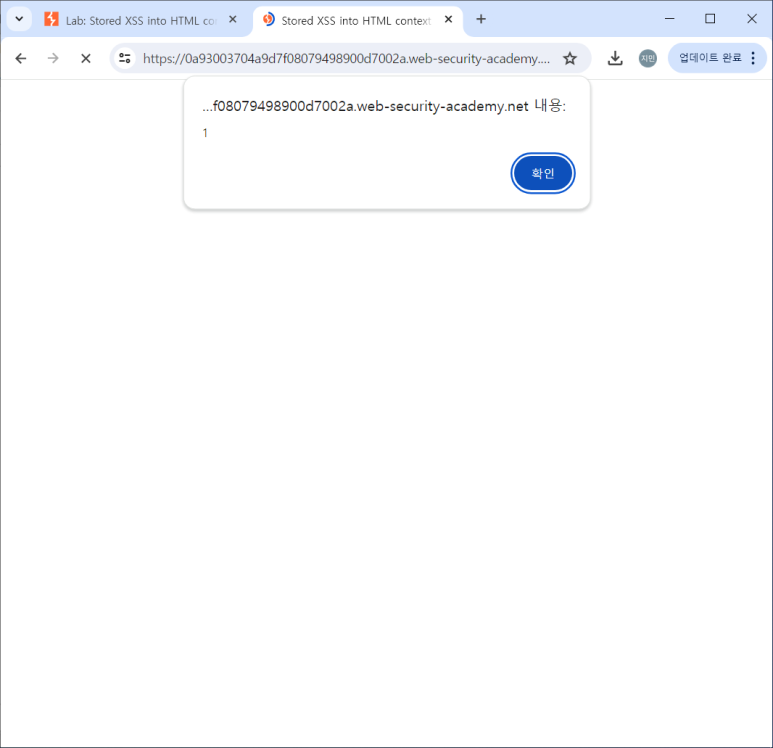Go back to the previous page
This screenshot has width=773, height=748.
(x=21, y=58)
